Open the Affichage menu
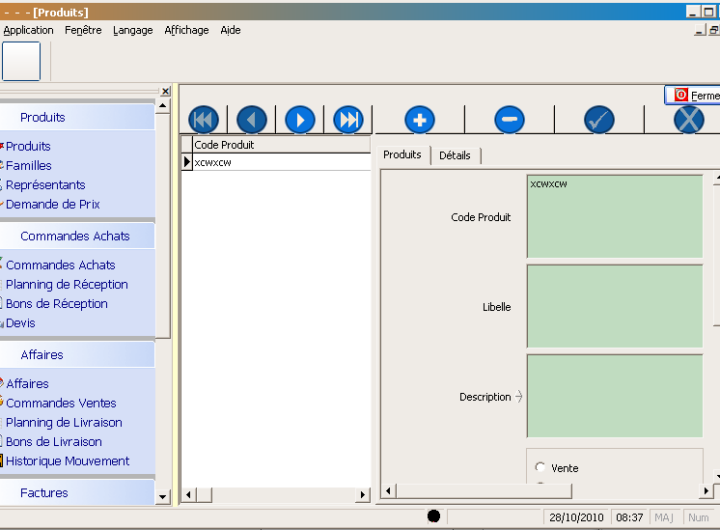 pyautogui.click(x=186, y=30)
